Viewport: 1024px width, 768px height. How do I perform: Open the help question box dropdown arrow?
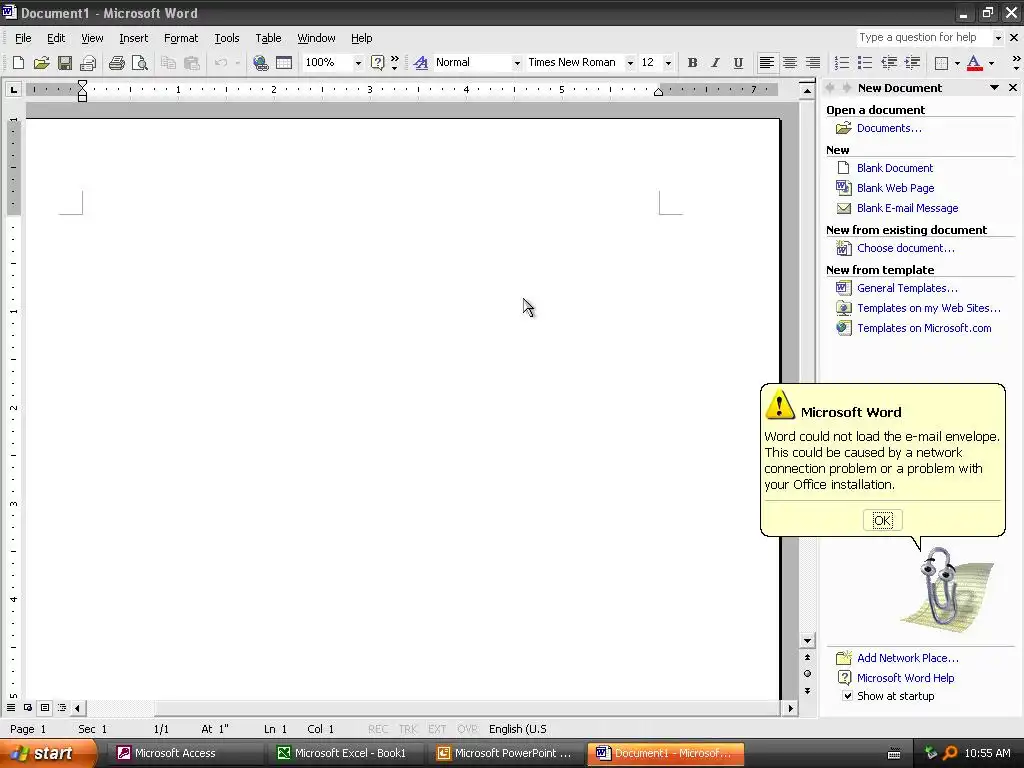coord(997,38)
